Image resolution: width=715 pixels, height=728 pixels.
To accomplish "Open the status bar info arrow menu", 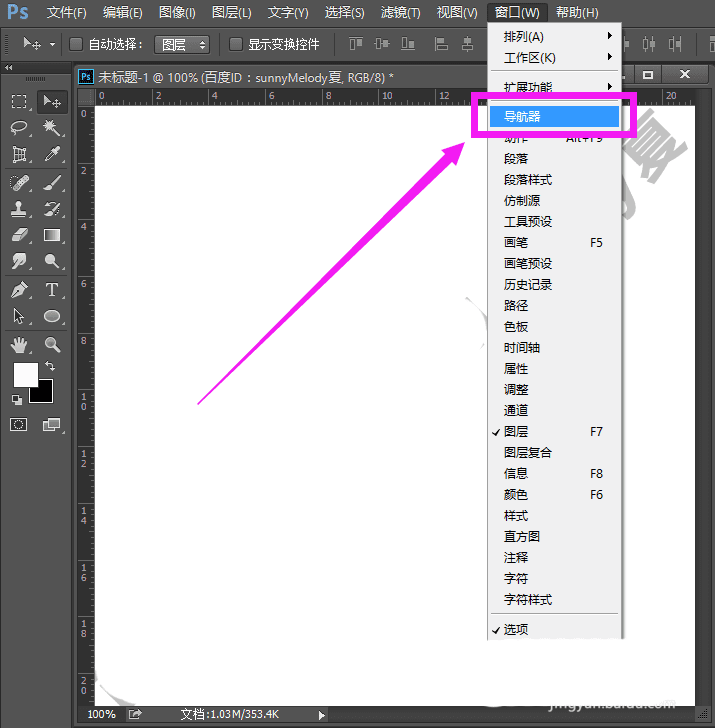I will 322,715.
